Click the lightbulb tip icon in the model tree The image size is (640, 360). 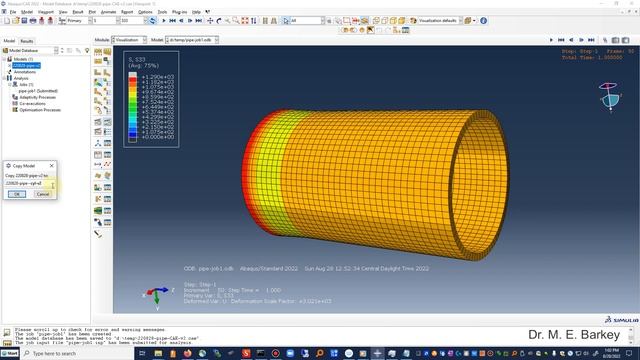click(x=87, y=51)
